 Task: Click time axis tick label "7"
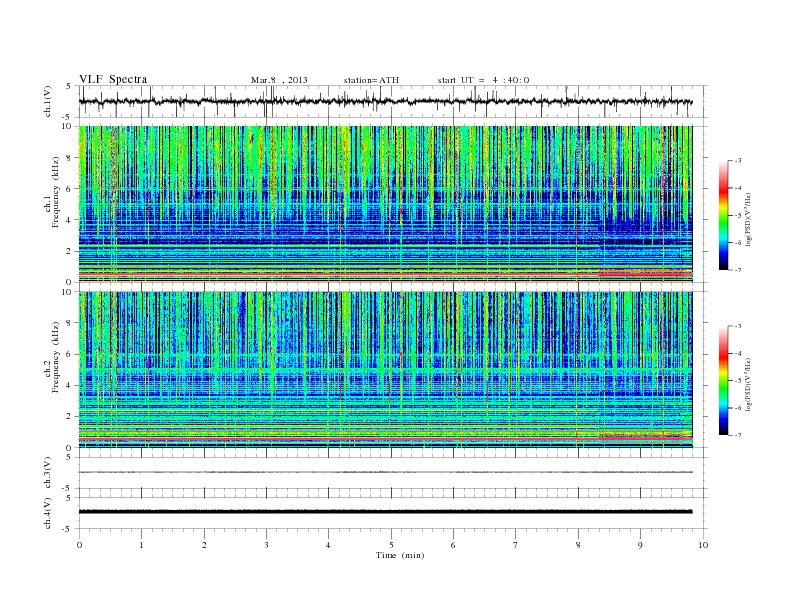[x=516, y=545]
